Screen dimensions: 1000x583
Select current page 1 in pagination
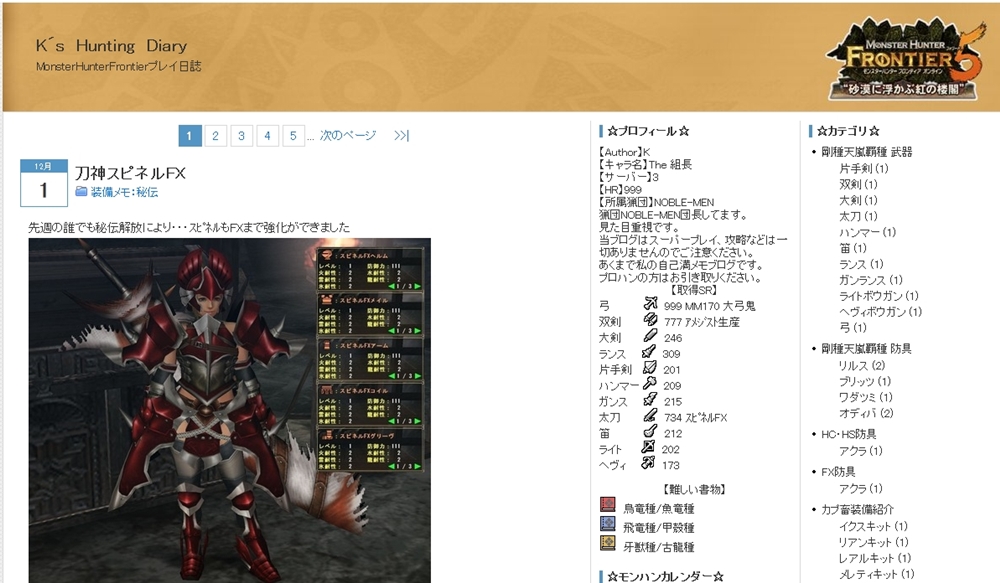tap(189, 135)
